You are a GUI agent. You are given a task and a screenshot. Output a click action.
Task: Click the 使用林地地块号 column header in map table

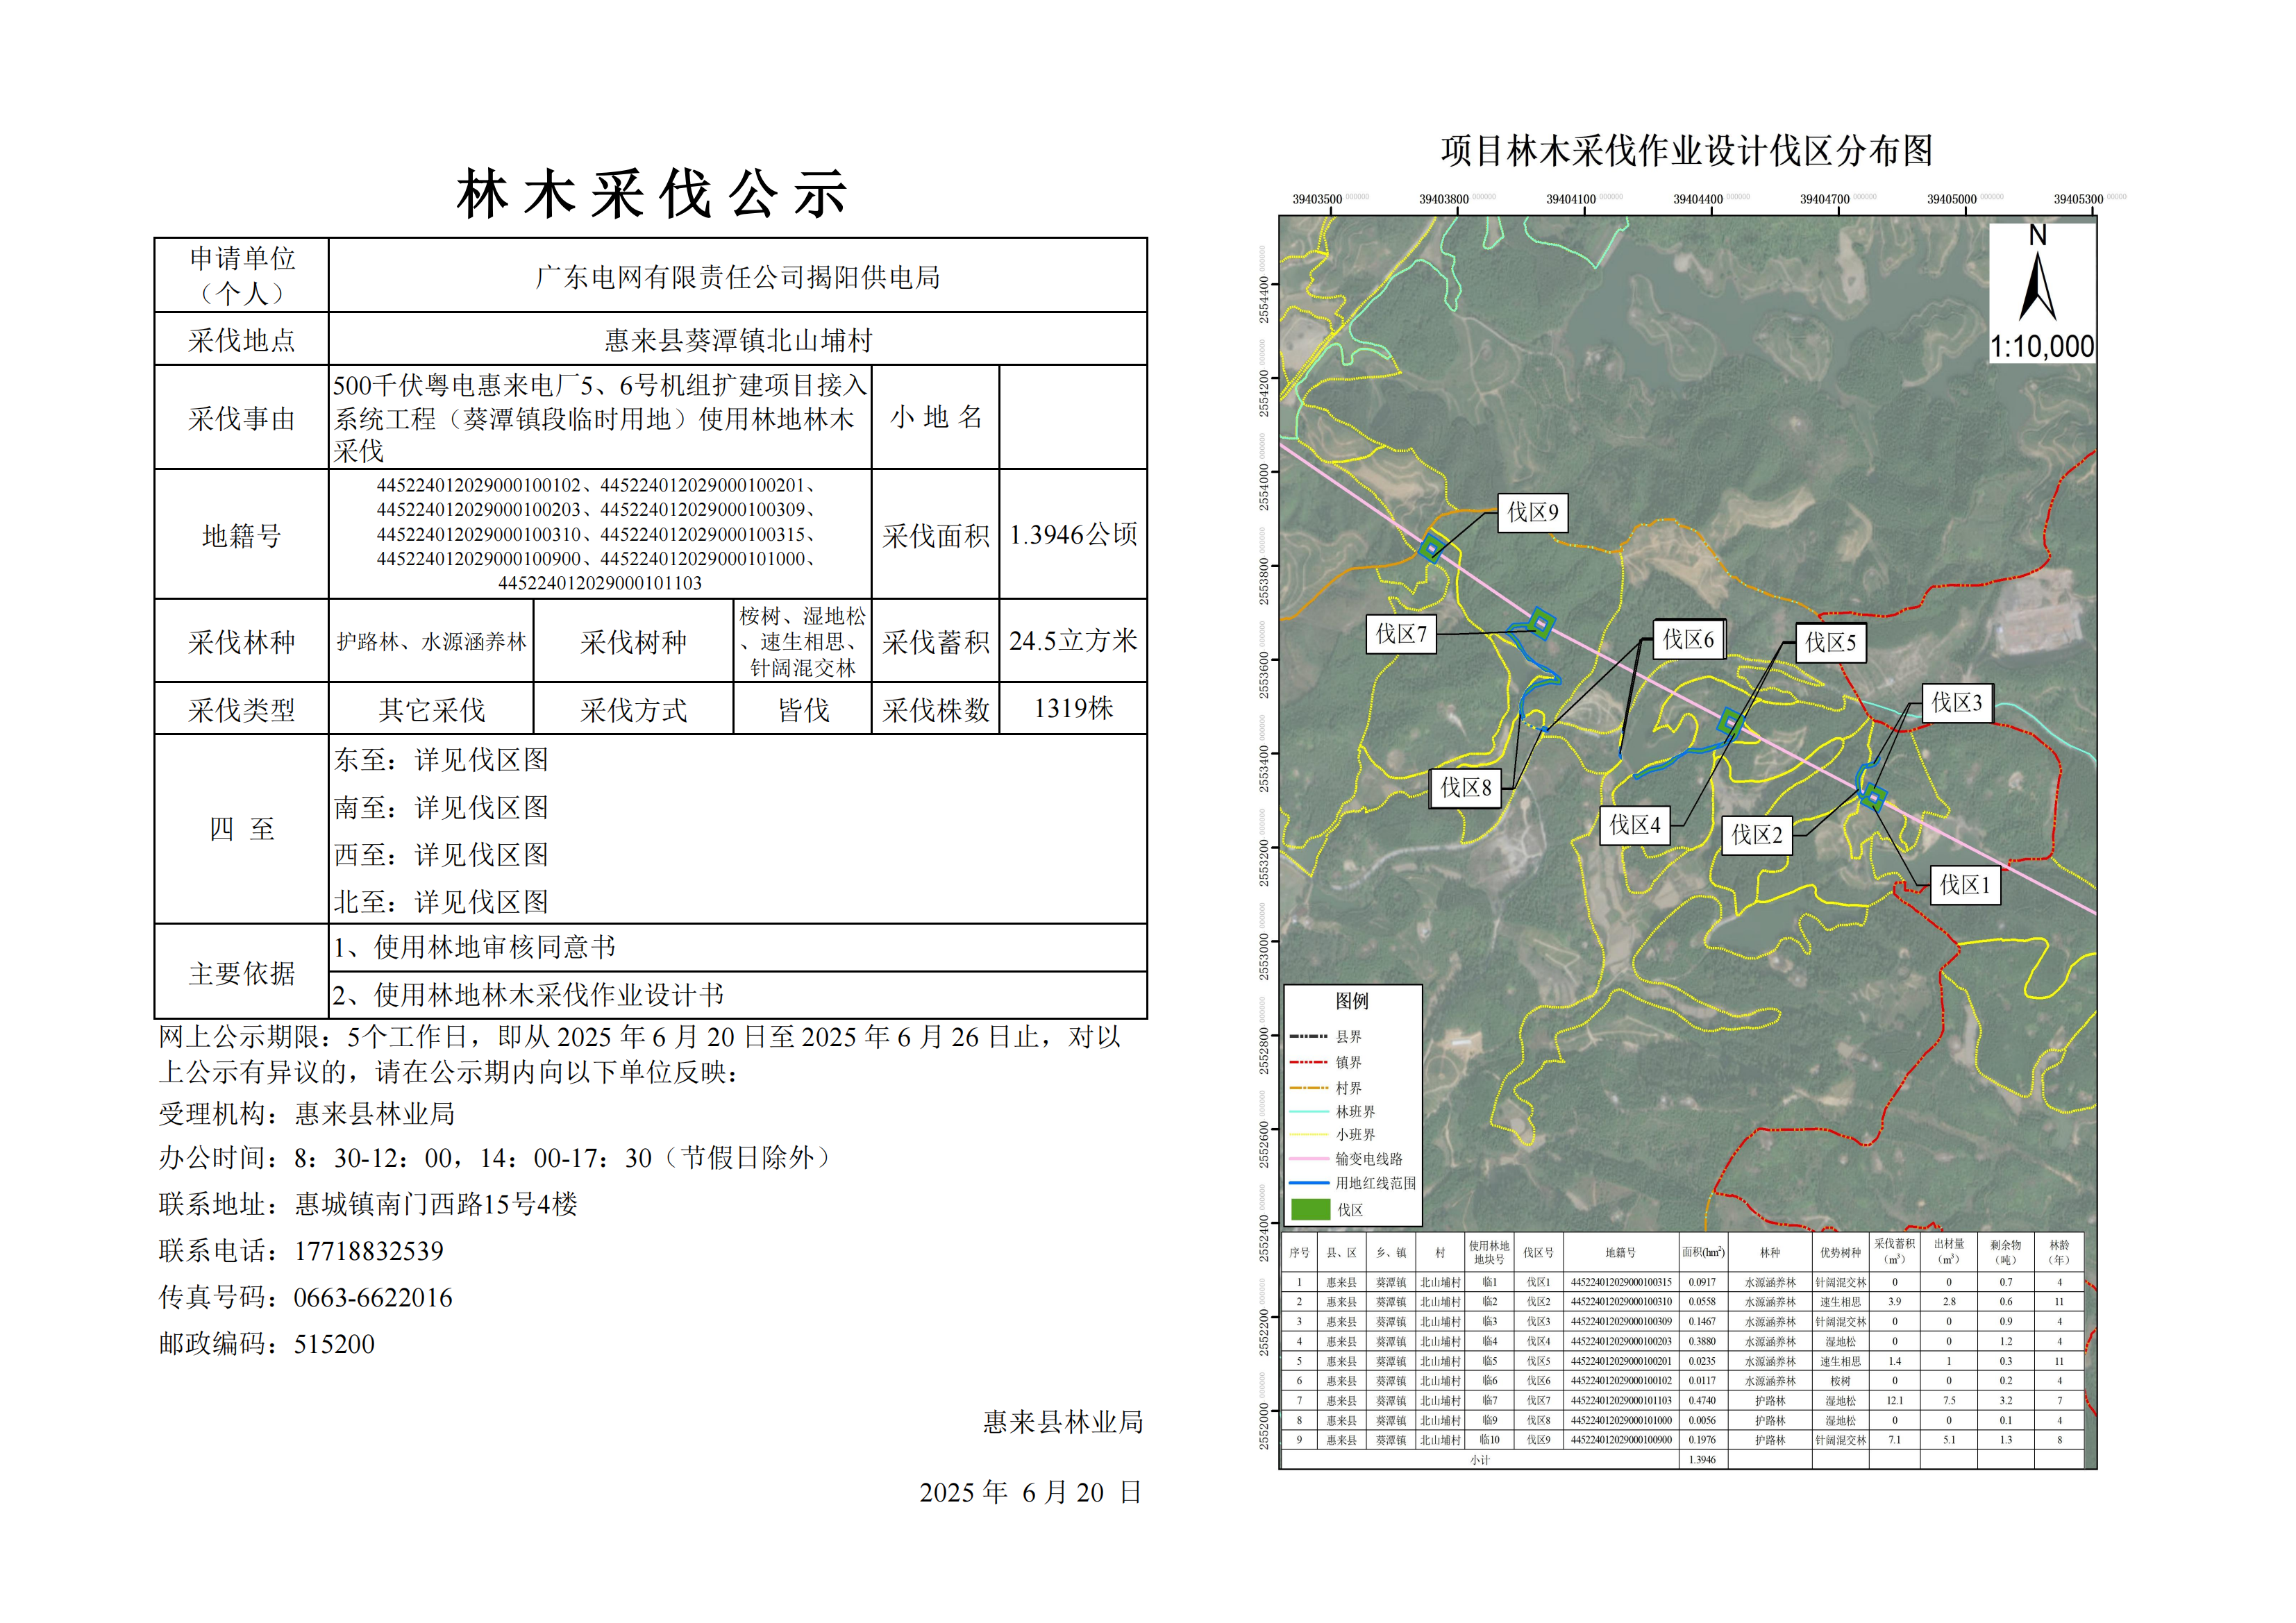pos(1488,1253)
